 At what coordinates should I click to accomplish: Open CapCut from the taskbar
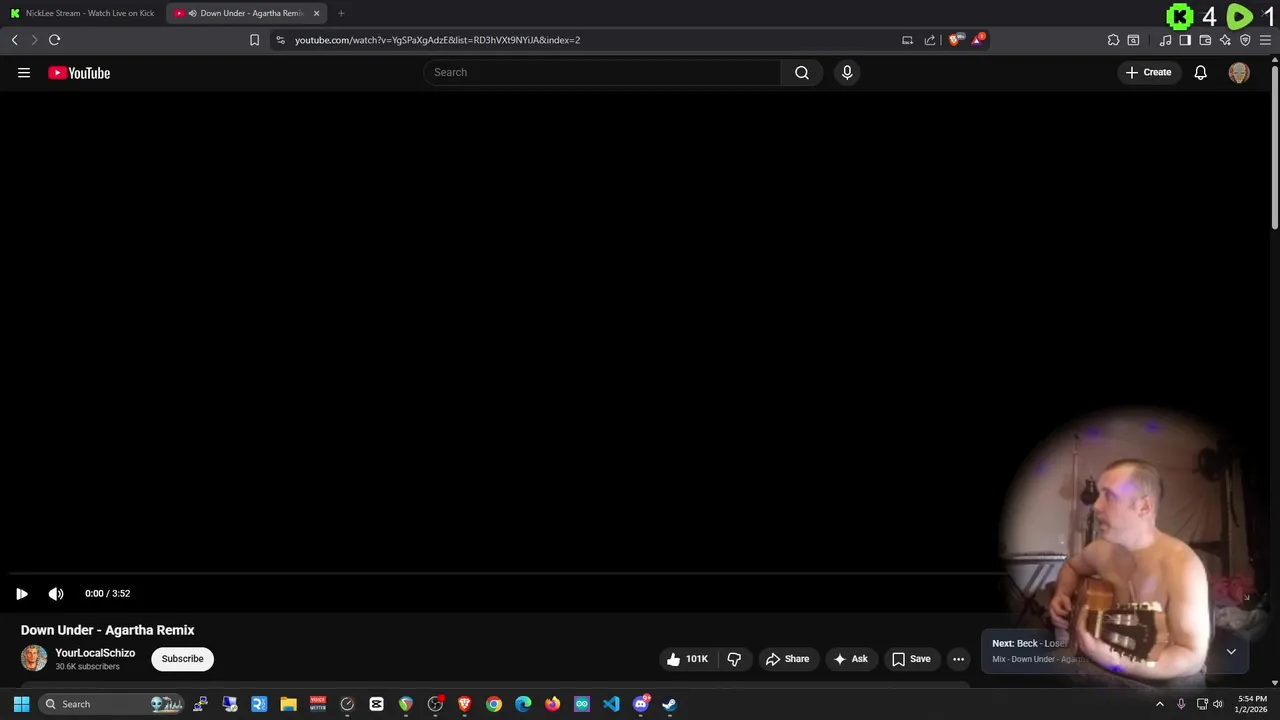click(x=376, y=704)
